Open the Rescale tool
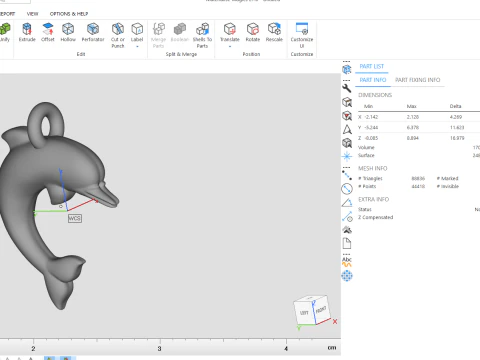Image resolution: width=480 pixels, height=360 pixels. [274, 32]
